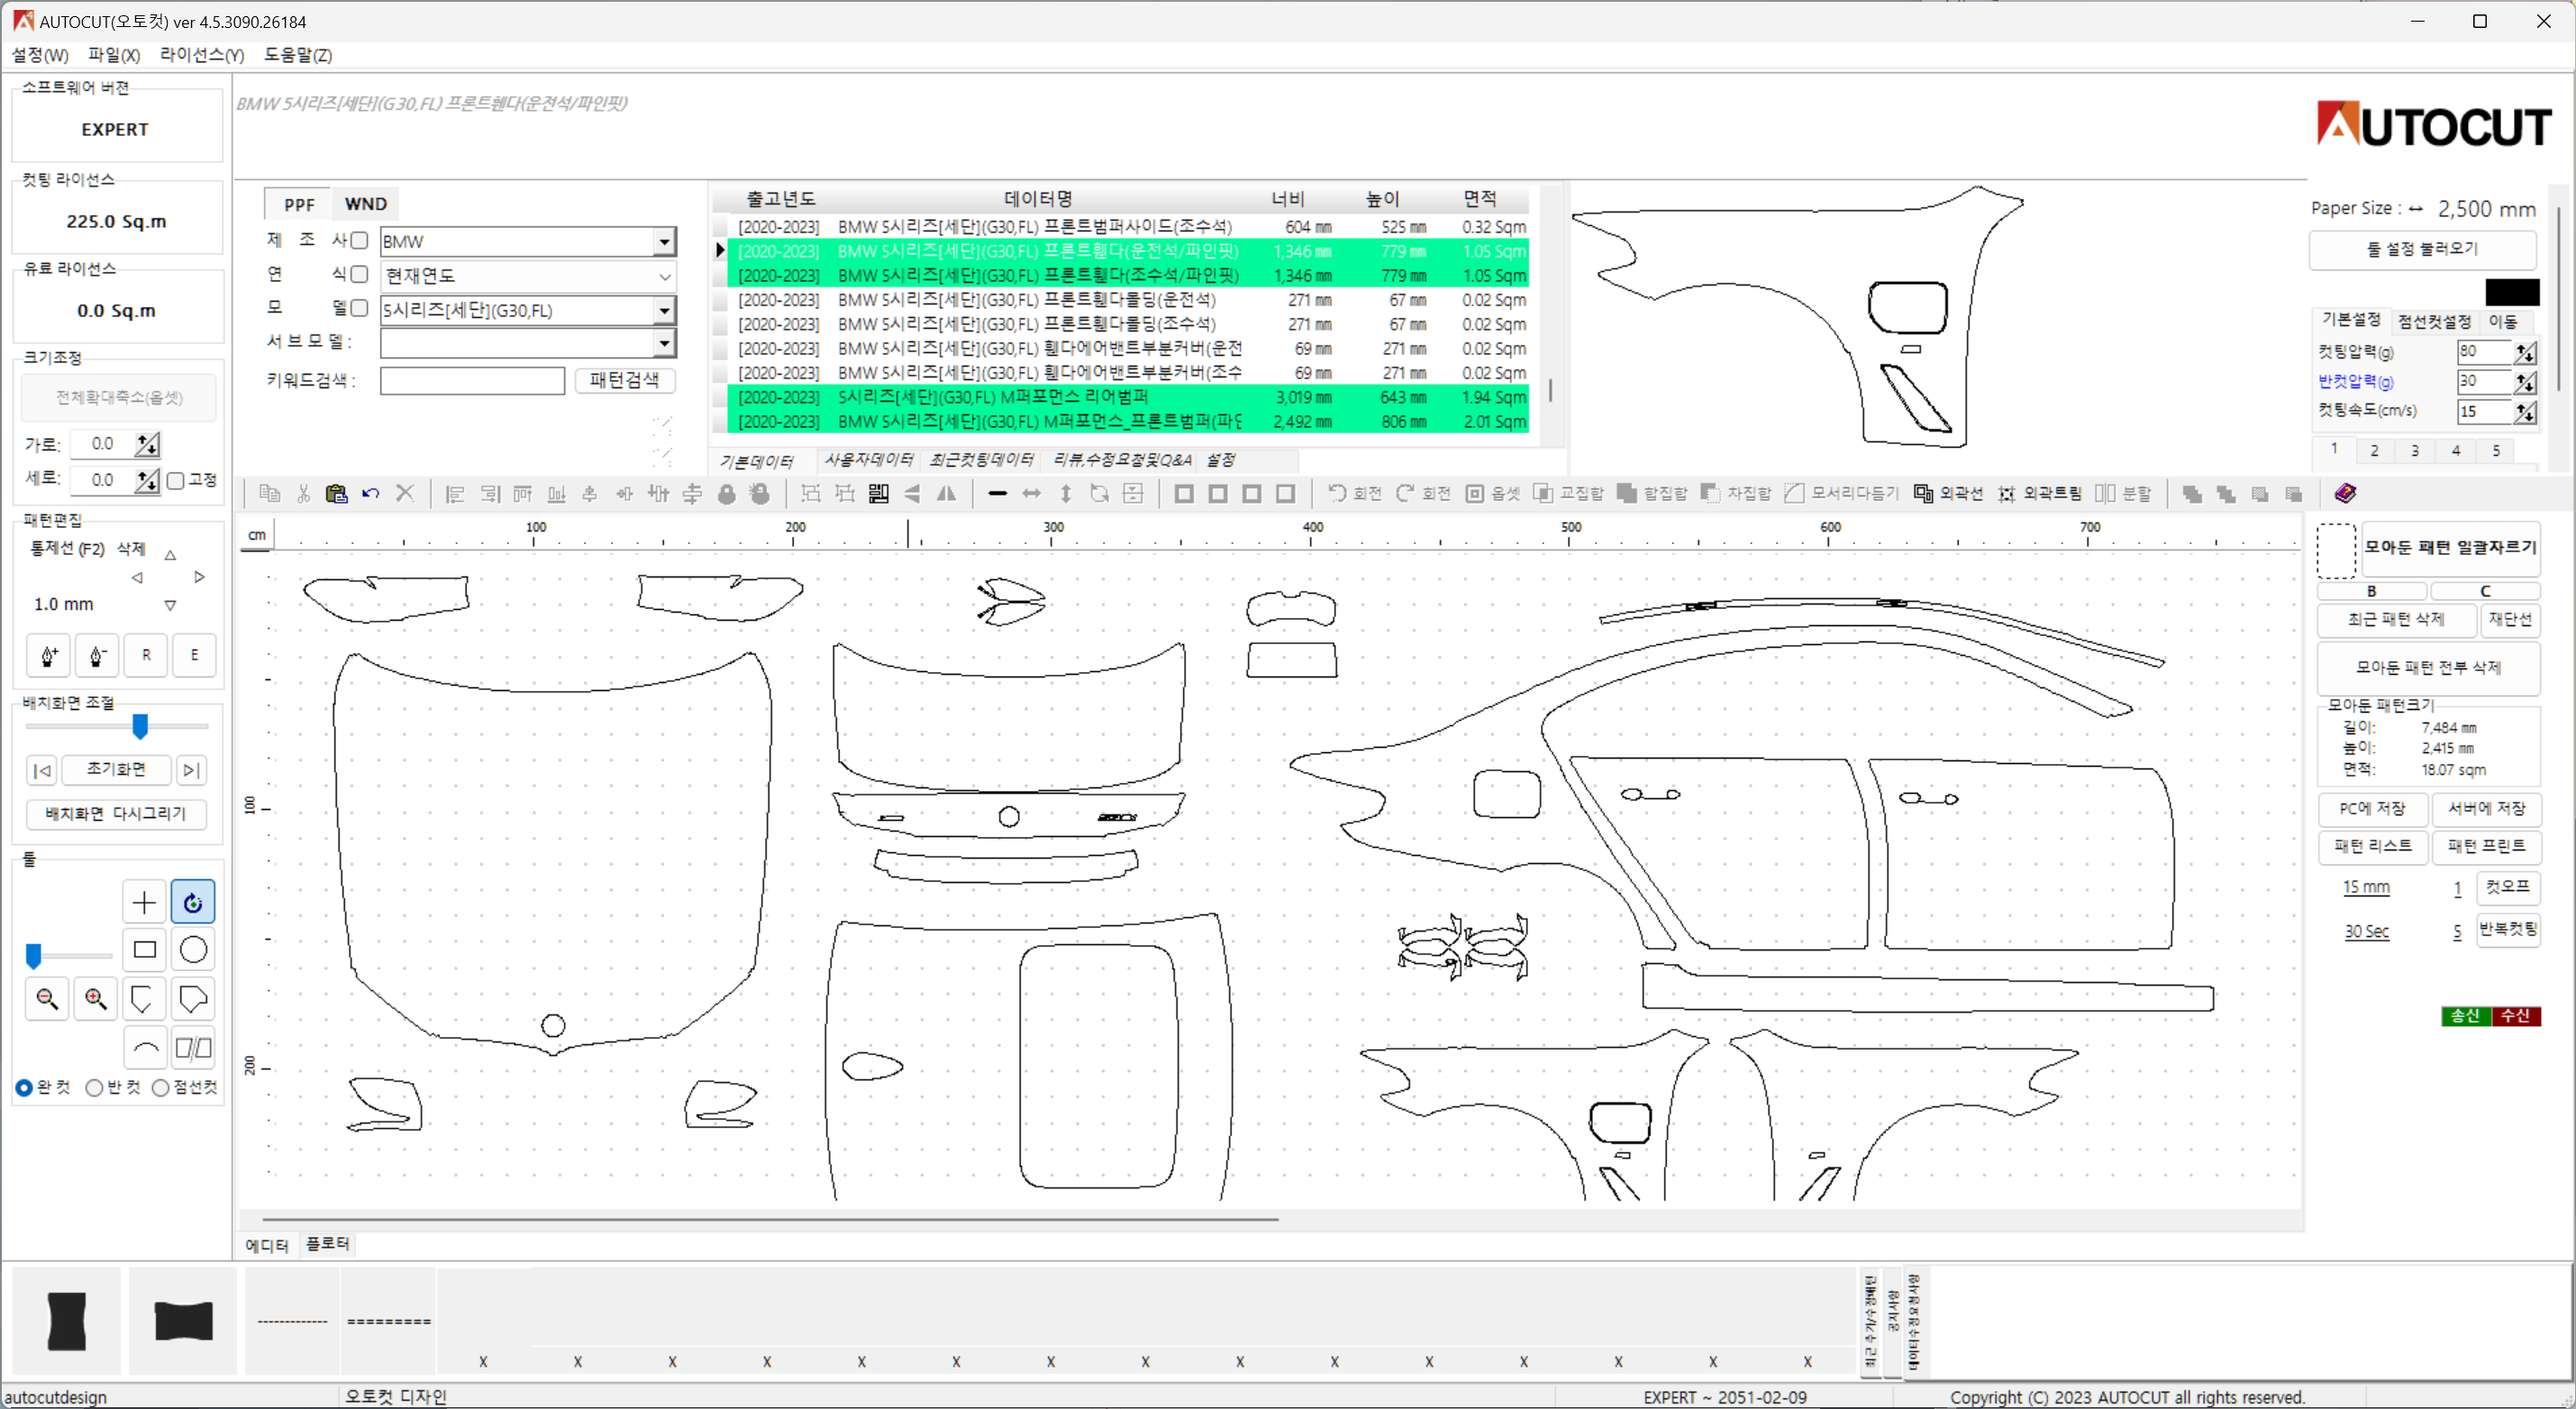Click the horizontal double-arrow stretch icon
Screen dimensions: 2576x1409
1031,493
